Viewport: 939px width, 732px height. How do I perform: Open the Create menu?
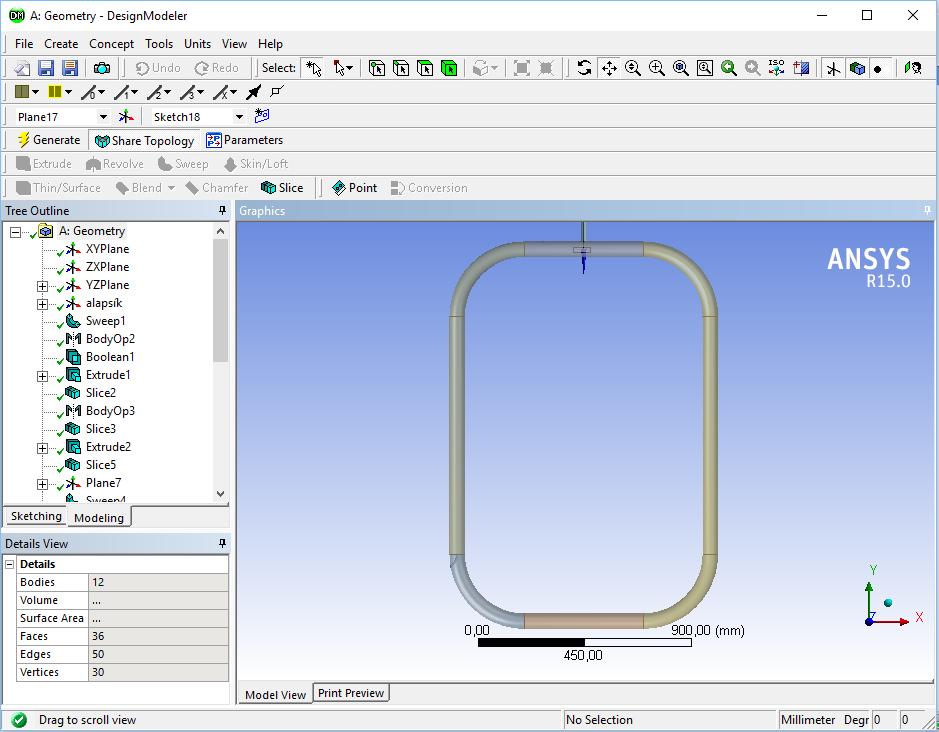(x=61, y=44)
